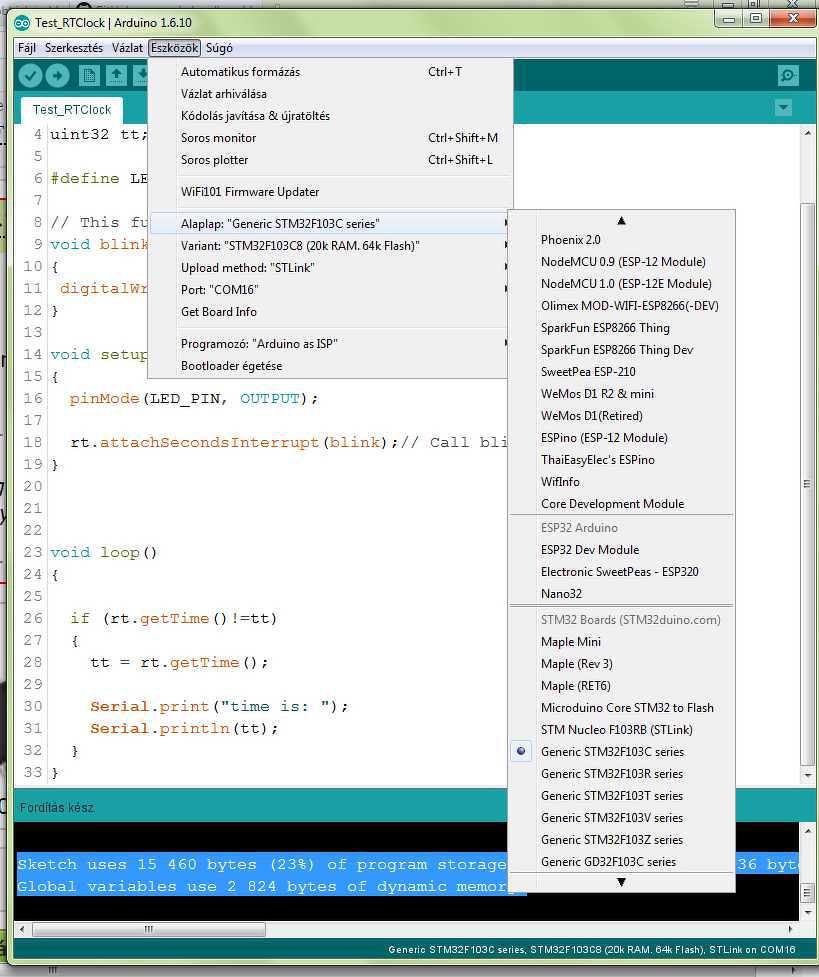Image resolution: width=819 pixels, height=977 pixels.
Task: Select NodeMCU 0.9 (ESP-12 Module)
Action: (621, 262)
